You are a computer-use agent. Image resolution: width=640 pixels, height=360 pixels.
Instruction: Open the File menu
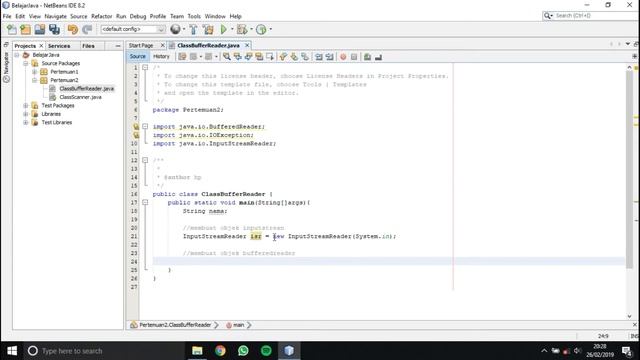click(7, 16)
